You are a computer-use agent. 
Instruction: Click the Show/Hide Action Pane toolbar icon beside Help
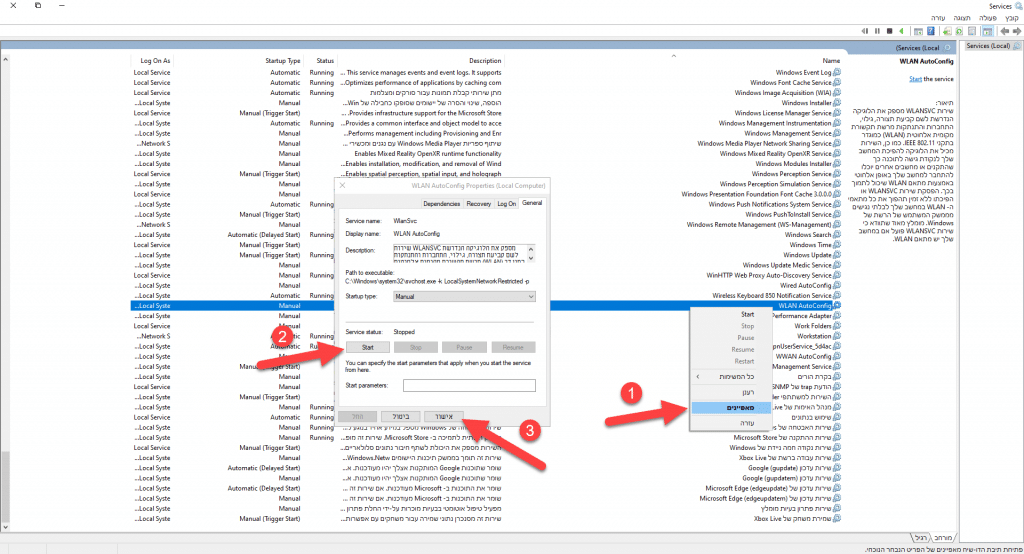(918, 31)
